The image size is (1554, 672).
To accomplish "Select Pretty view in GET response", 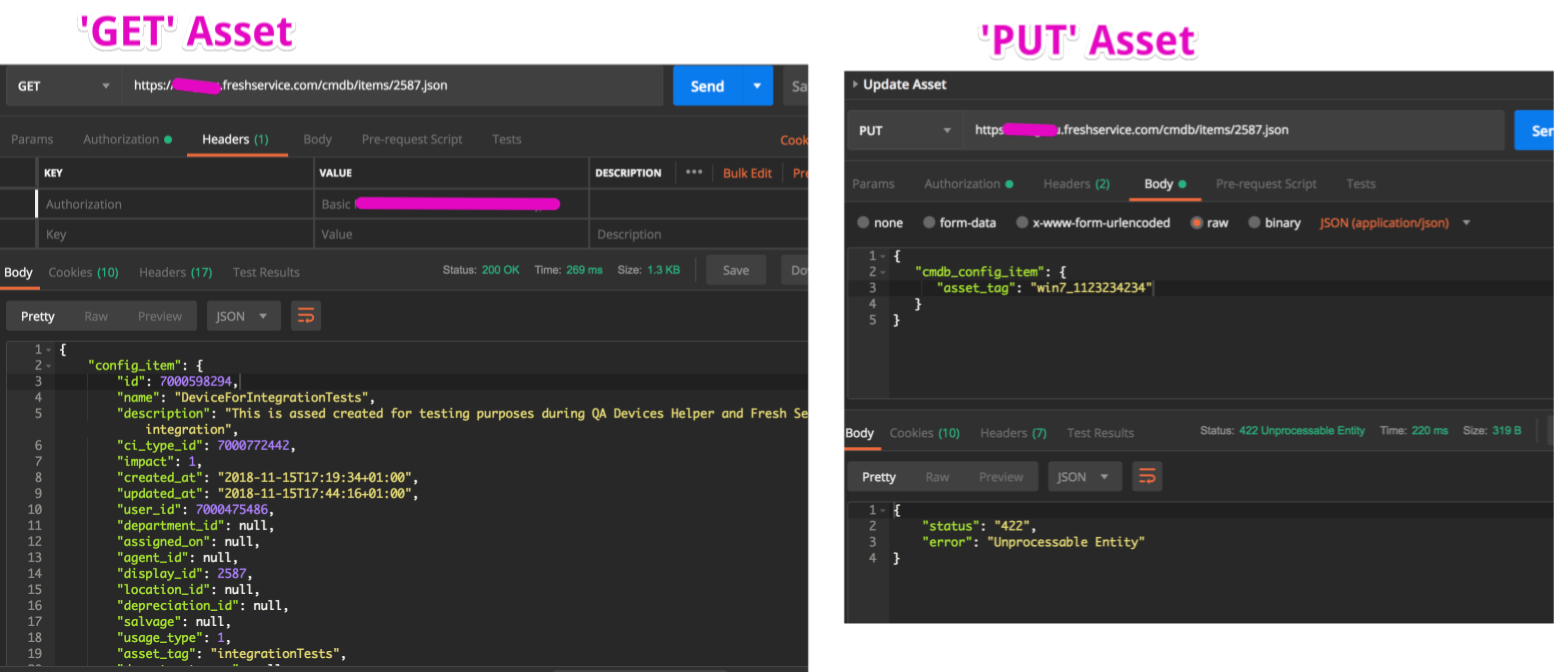I will click(x=38, y=316).
